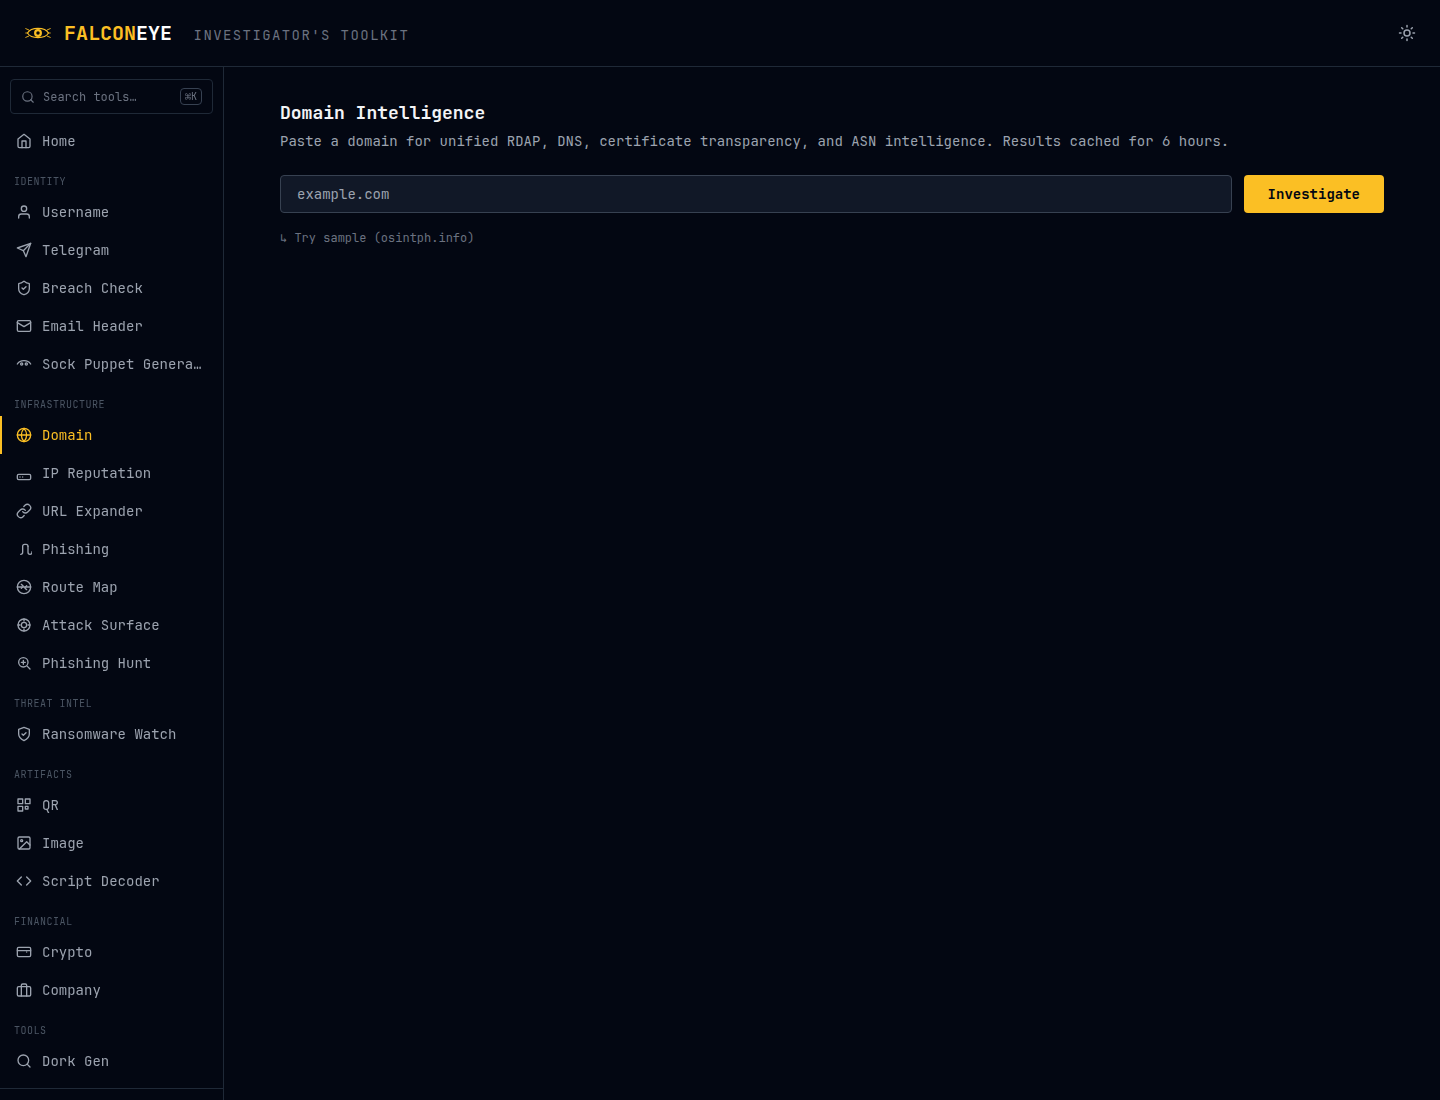Viewport: 1440px width, 1100px height.
Task: Click the Dork Gen search icon
Action: click(x=24, y=1061)
